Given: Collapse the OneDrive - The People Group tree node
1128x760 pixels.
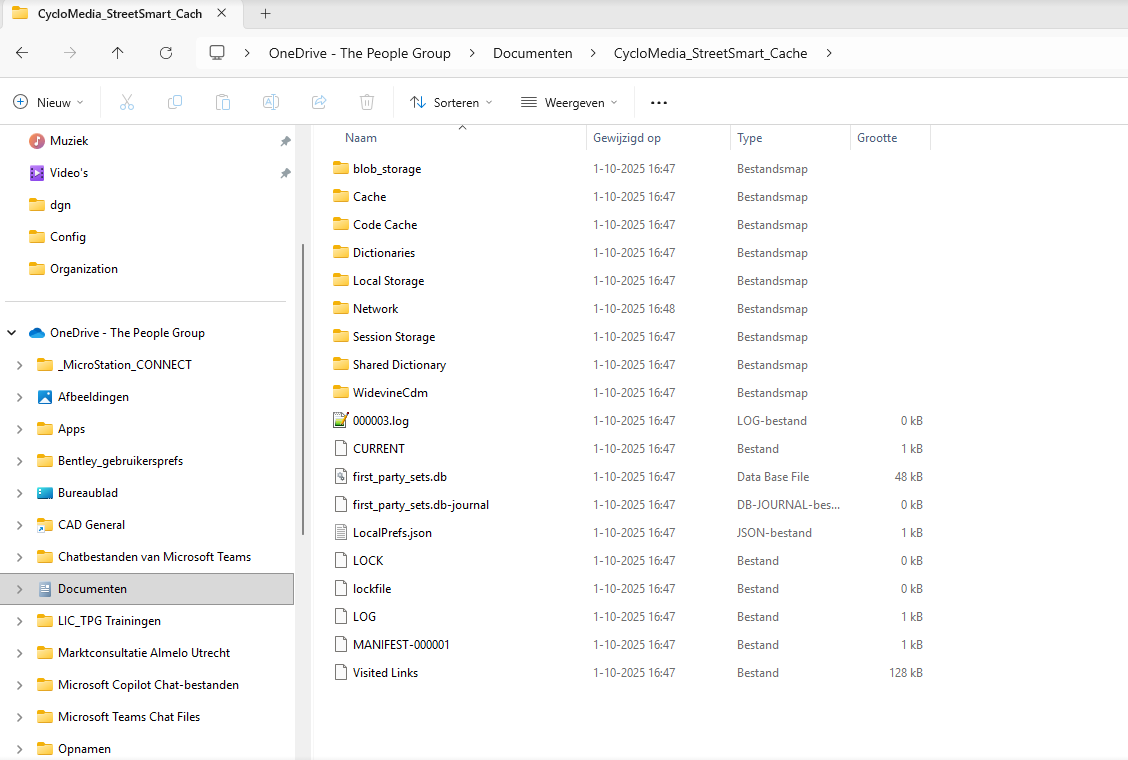Looking at the screenshot, I should [x=12, y=332].
